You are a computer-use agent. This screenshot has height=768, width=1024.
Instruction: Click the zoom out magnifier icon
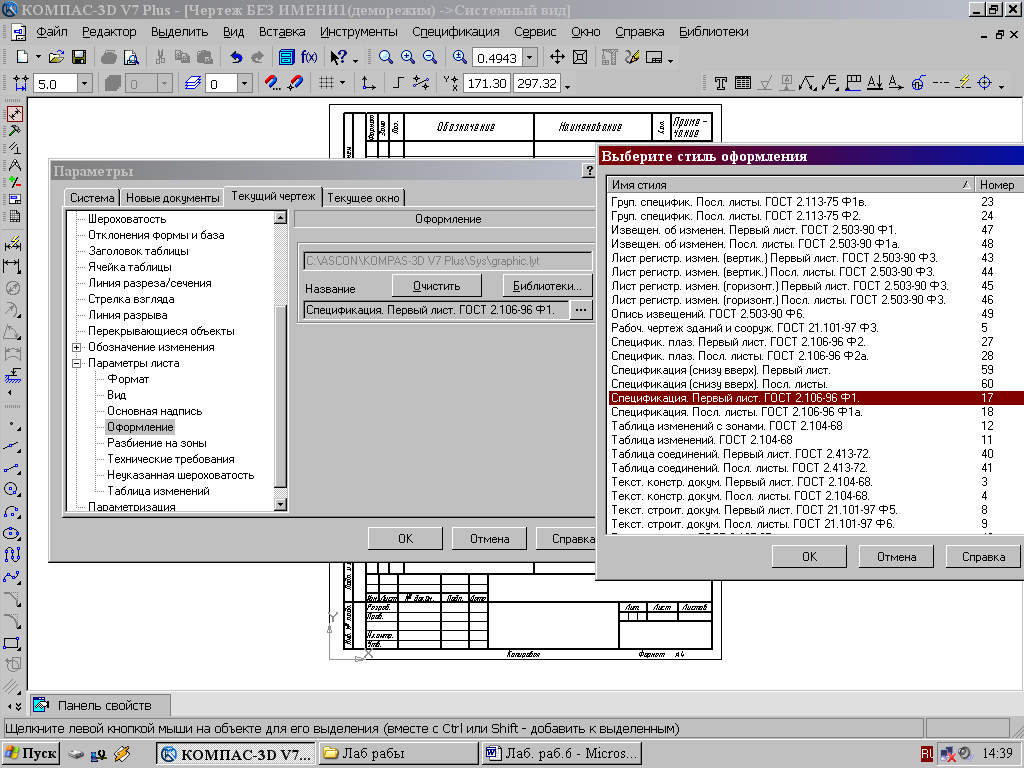coord(430,57)
